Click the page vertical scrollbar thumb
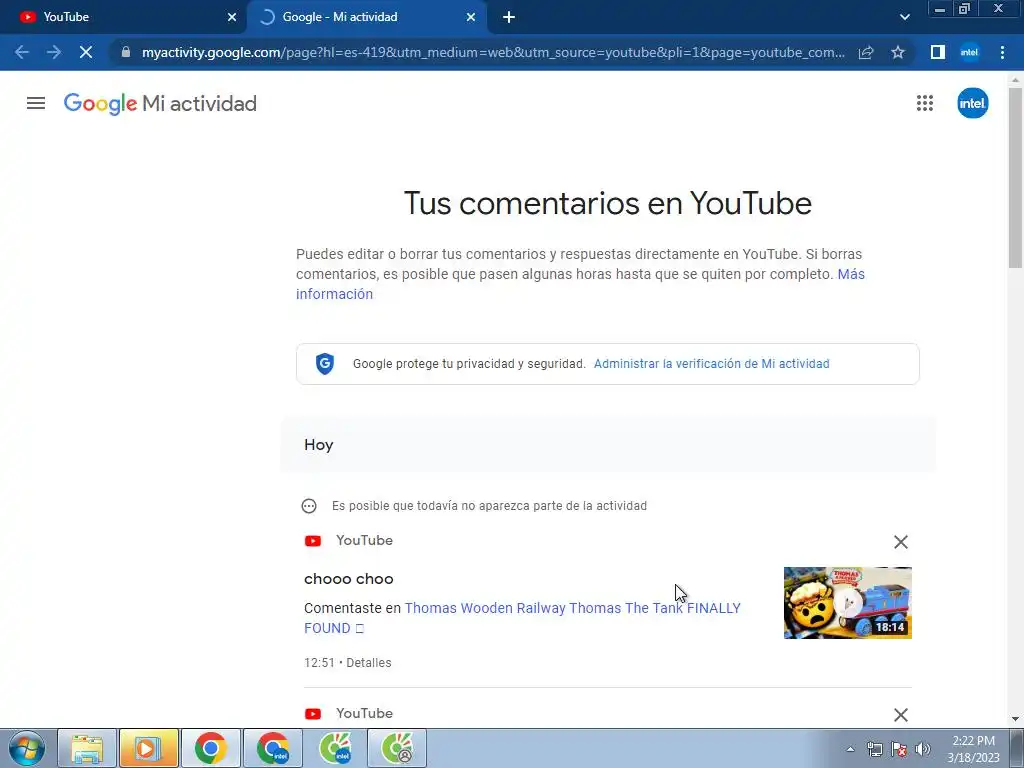 (x=1015, y=176)
